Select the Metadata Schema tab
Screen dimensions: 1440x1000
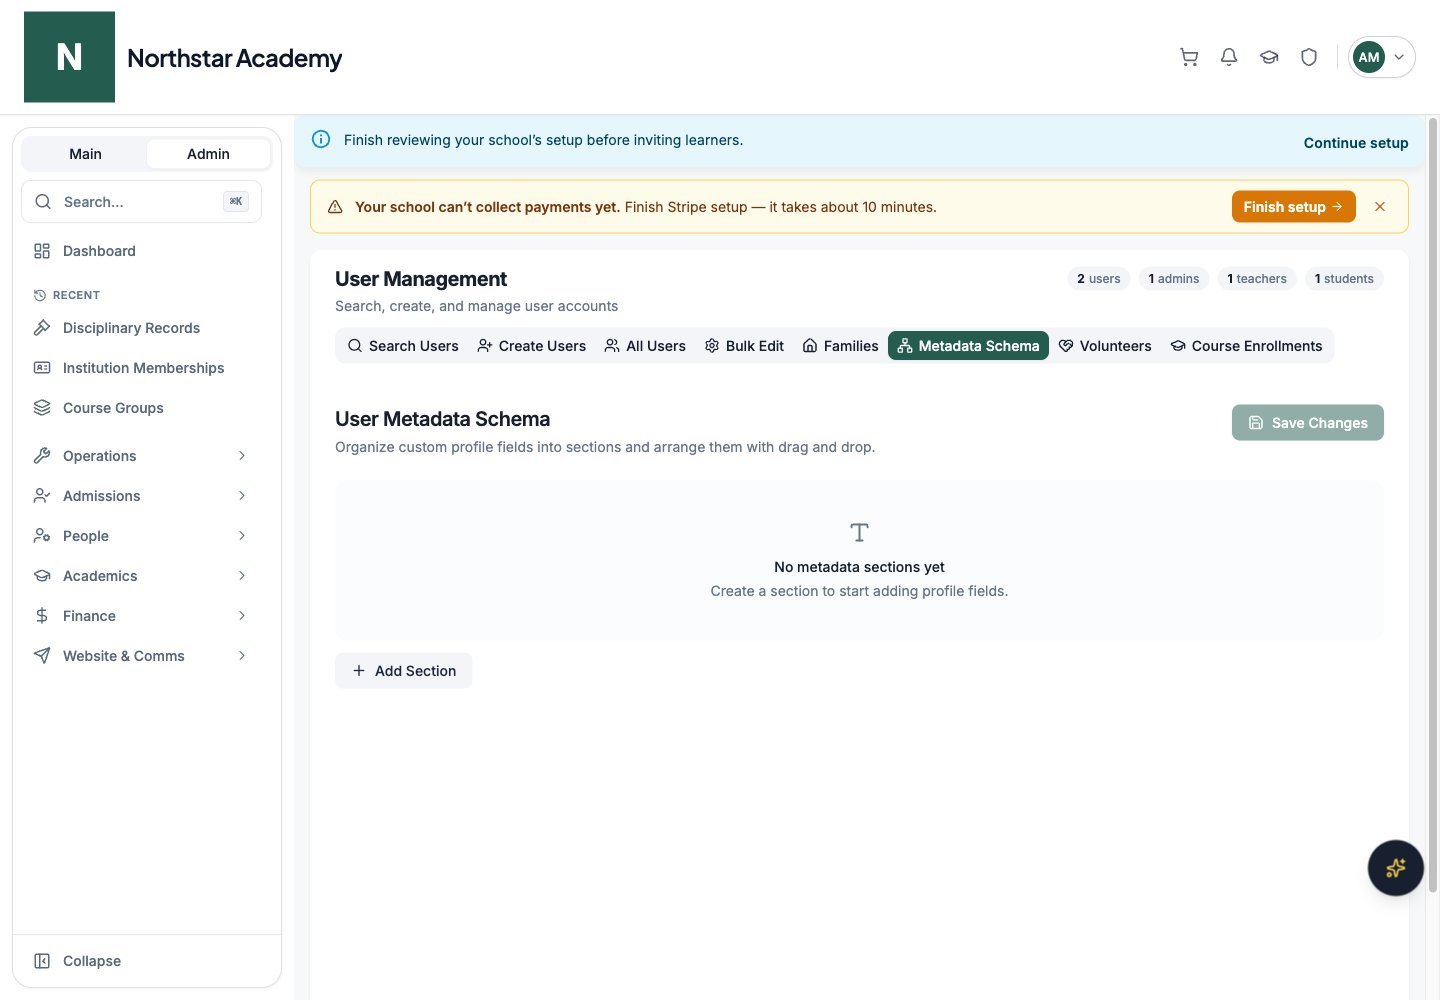tap(968, 346)
